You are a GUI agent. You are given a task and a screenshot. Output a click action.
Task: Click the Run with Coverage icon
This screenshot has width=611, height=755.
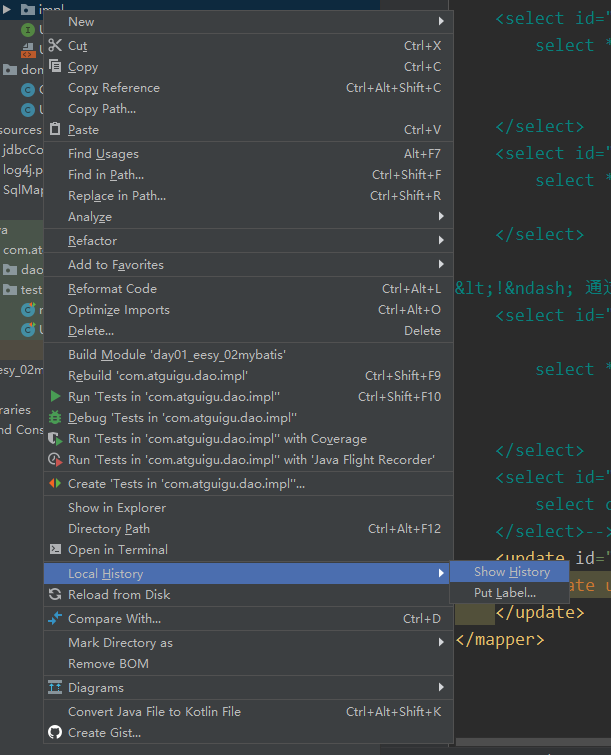55,439
